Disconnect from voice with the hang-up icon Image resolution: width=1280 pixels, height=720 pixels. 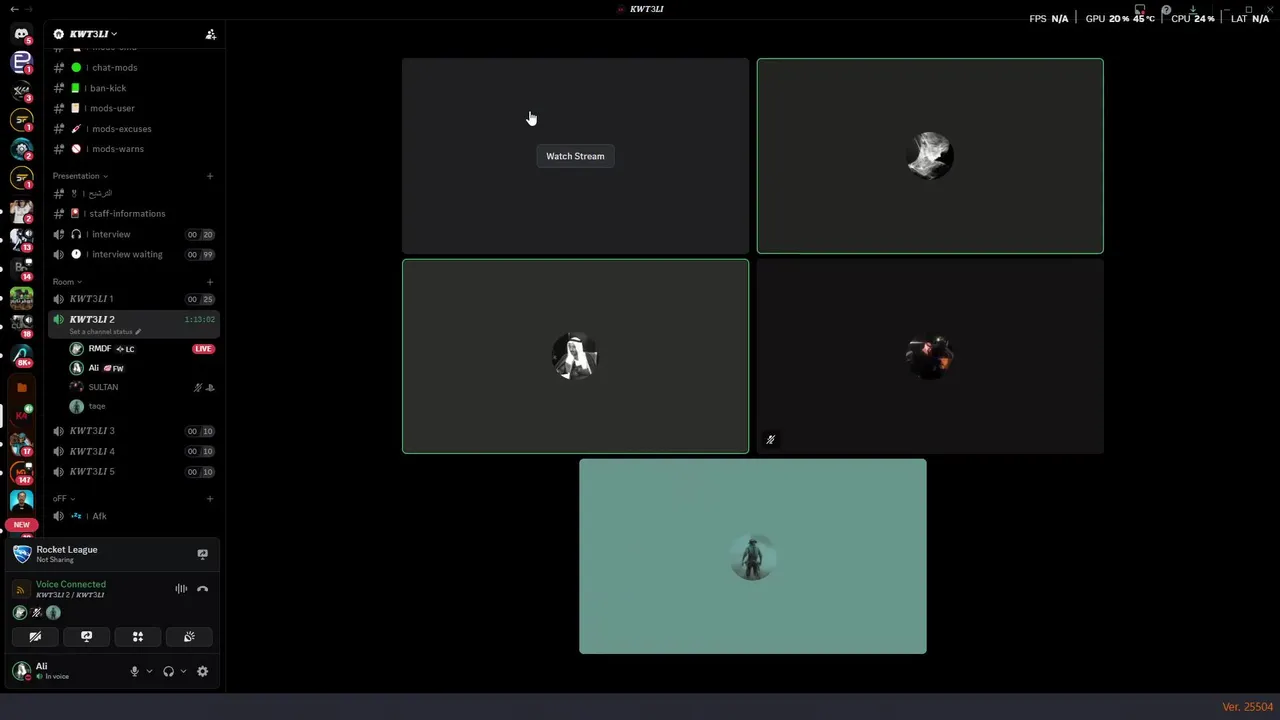pos(202,589)
